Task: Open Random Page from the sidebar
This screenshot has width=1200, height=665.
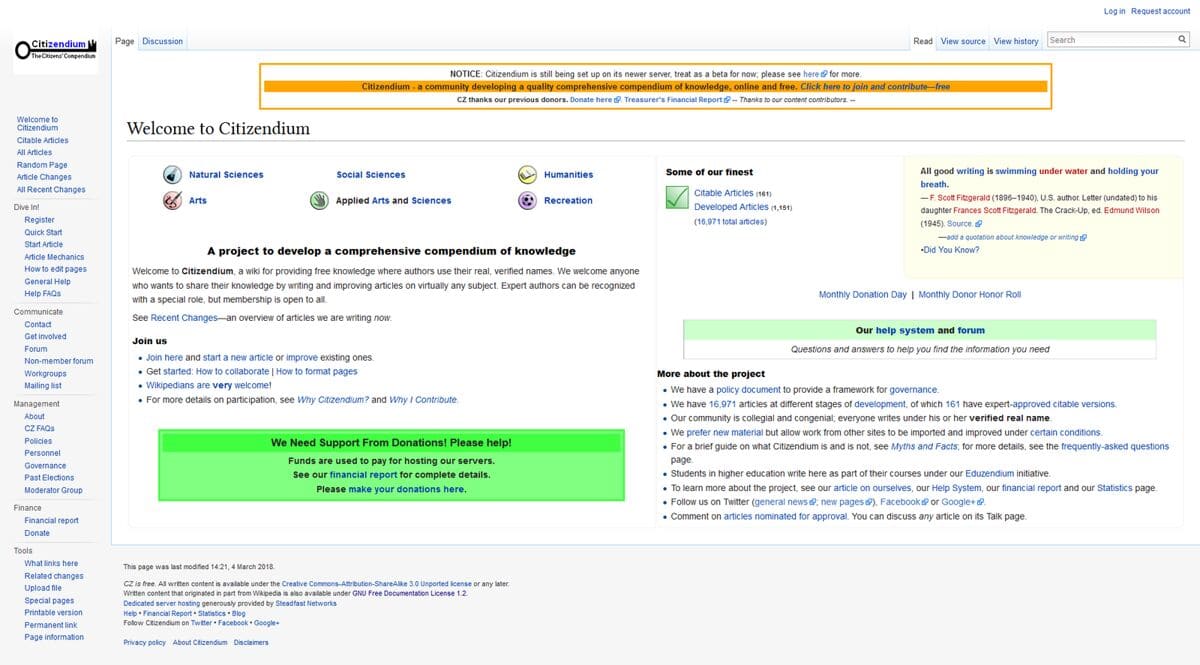Action: click(x=42, y=165)
